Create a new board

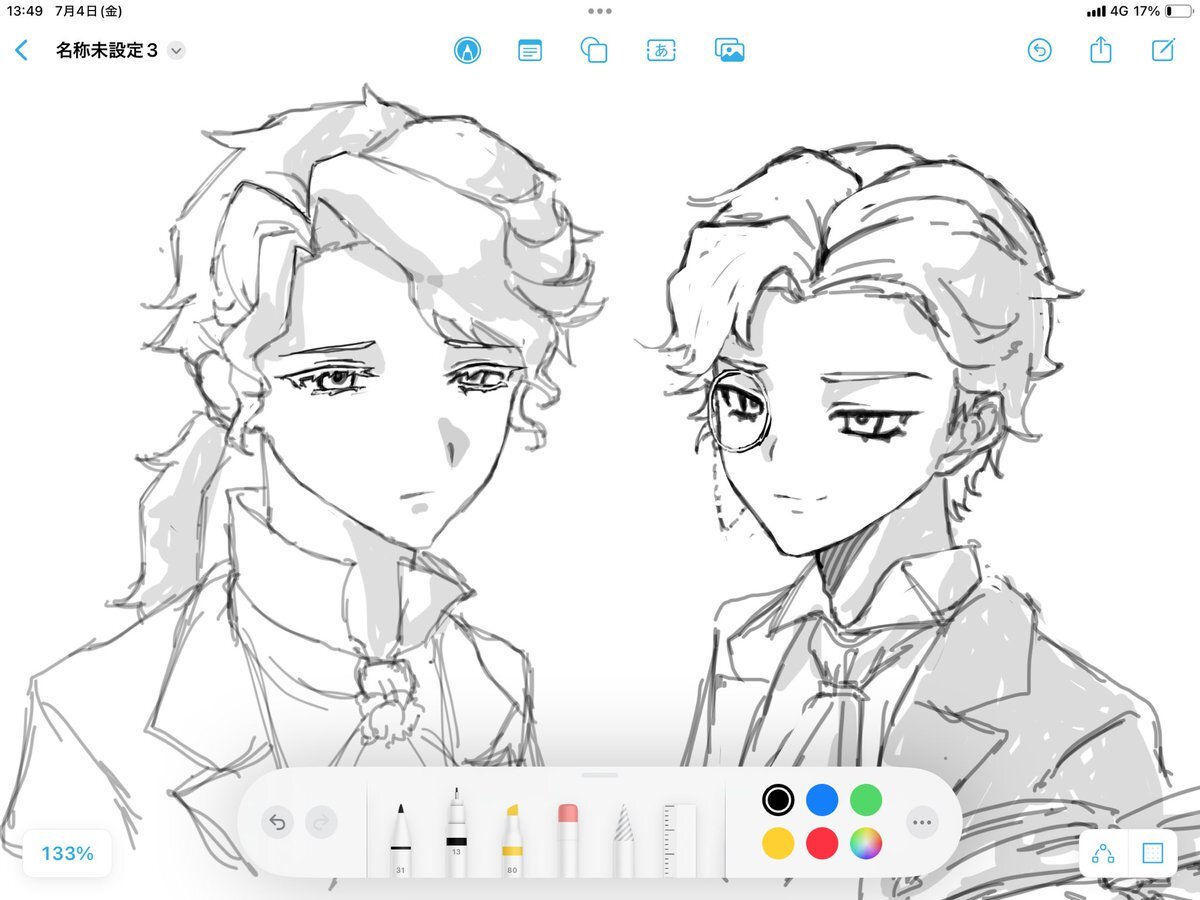(x=1163, y=50)
